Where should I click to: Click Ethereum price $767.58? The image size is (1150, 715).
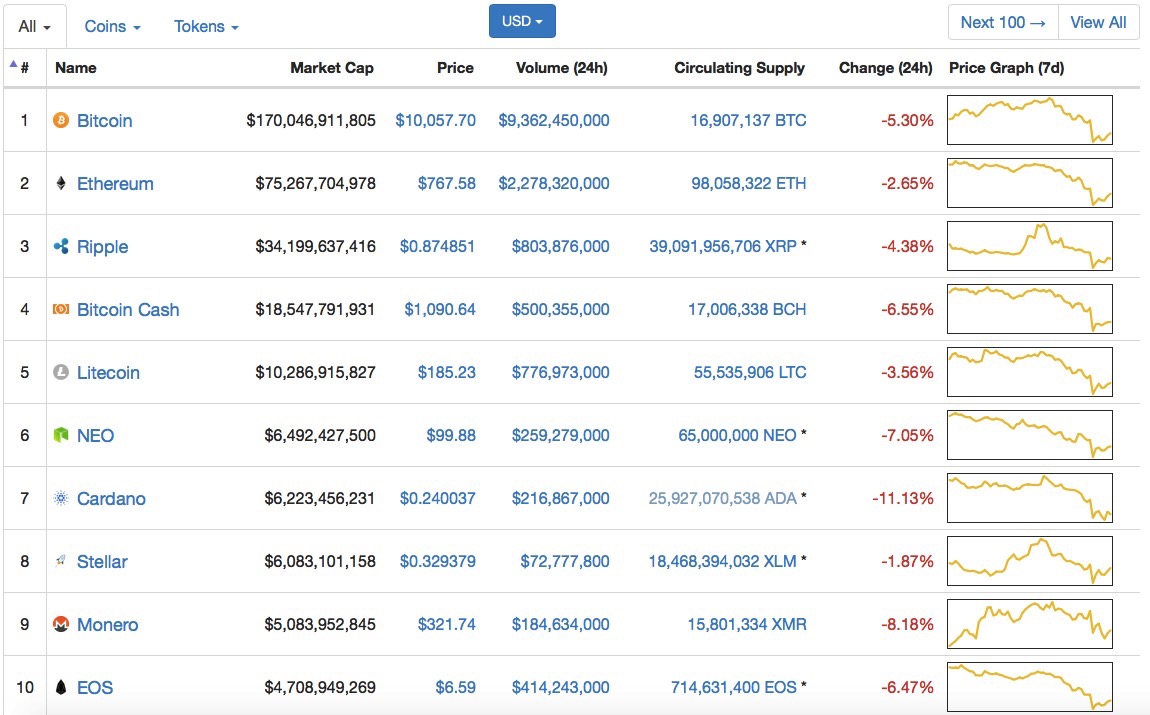click(447, 183)
